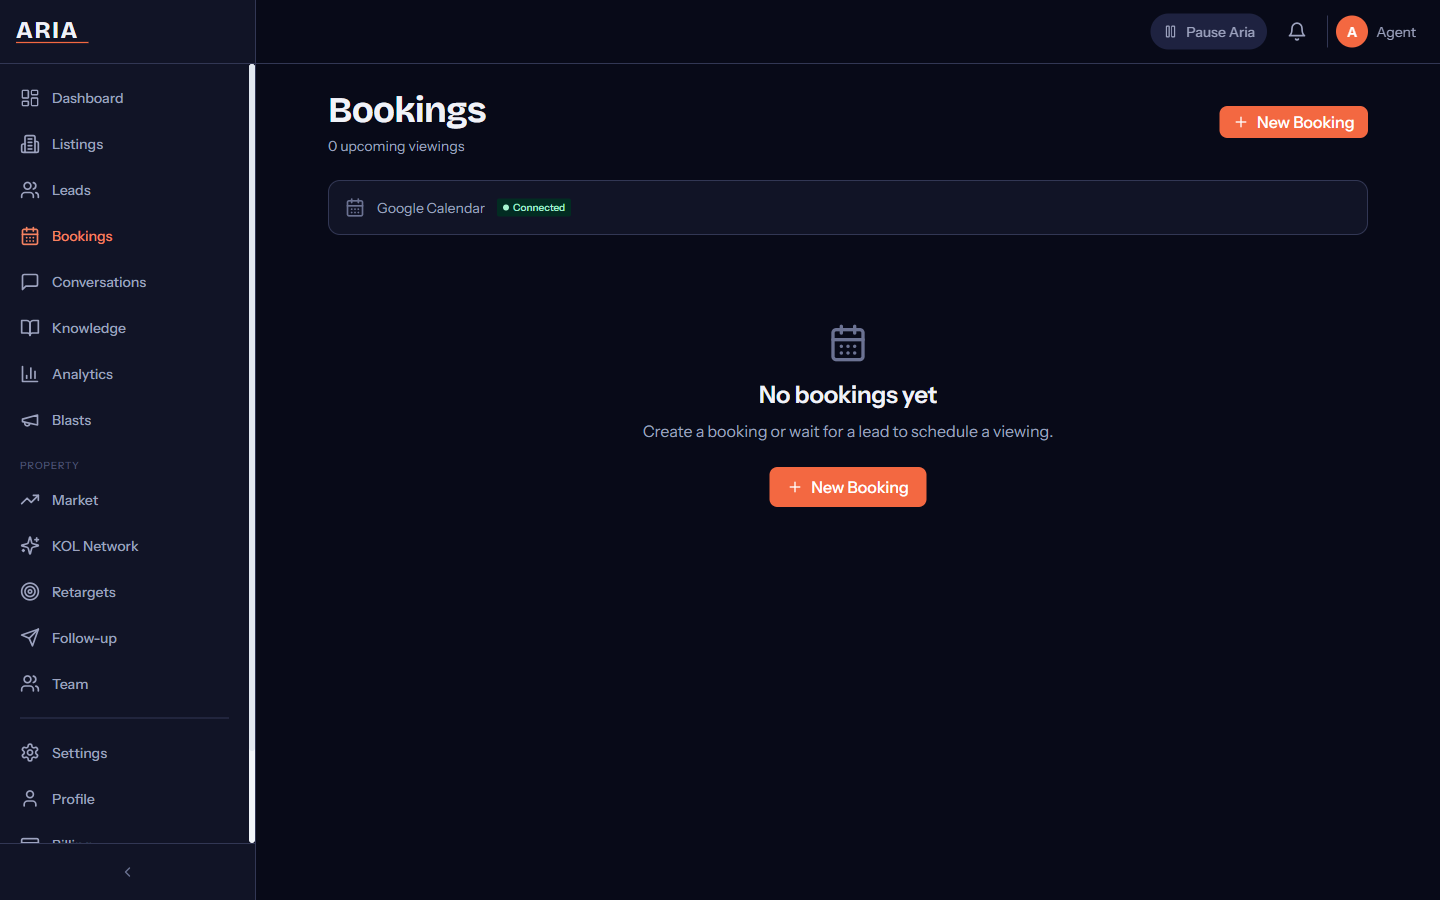Click the Connected status badge
The height and width of the screenshot is (900, 1440).
coord(534,207)
